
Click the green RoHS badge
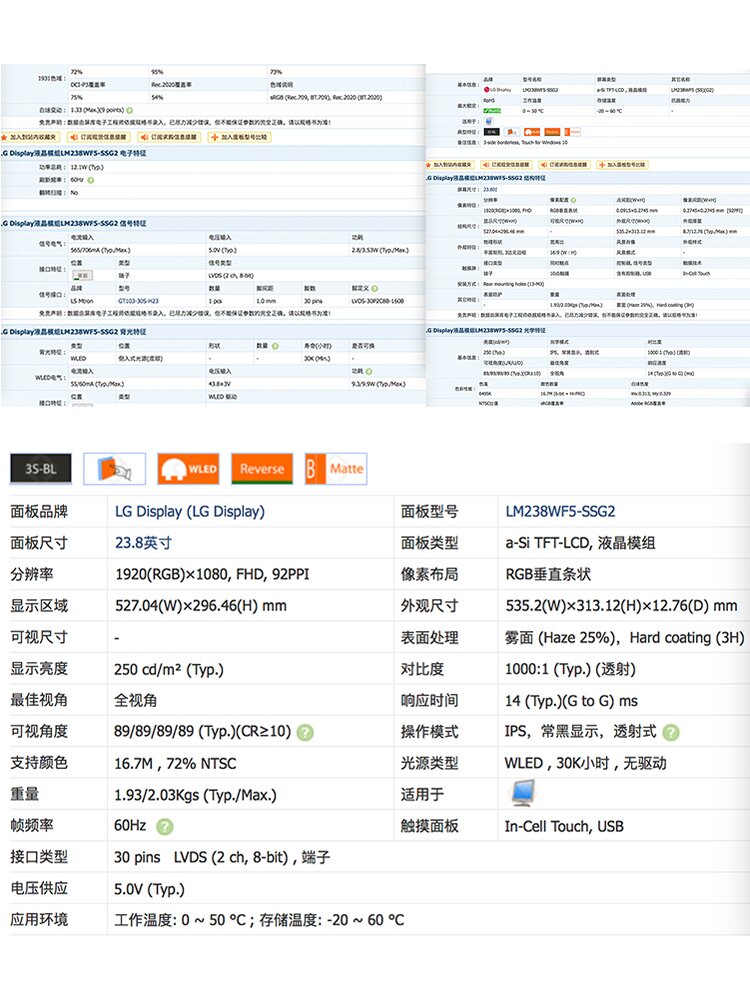tap(492, 111)
